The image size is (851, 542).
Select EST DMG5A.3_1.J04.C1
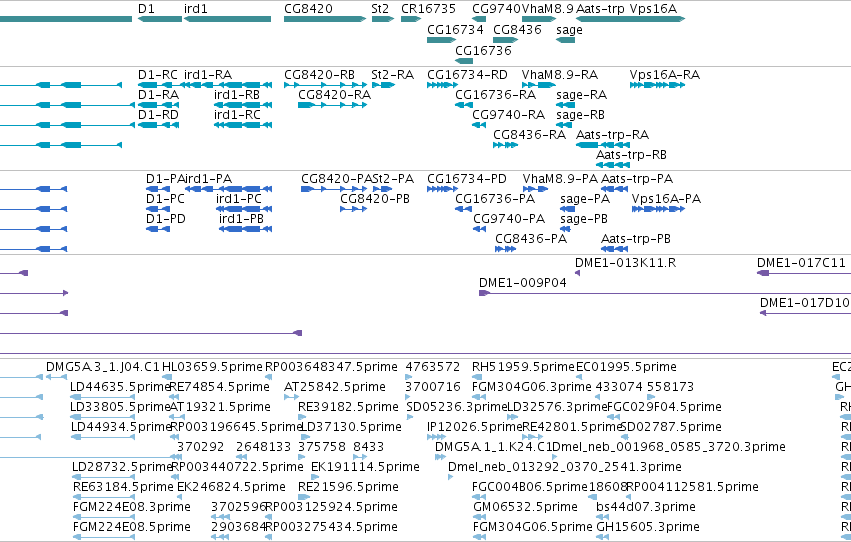[103, 367]
